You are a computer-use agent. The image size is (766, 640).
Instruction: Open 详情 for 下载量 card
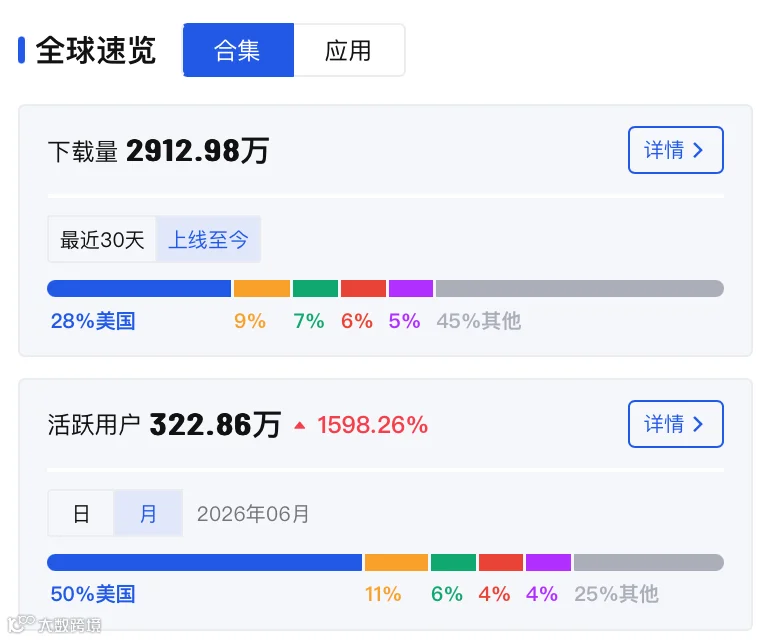coord(676,150)
